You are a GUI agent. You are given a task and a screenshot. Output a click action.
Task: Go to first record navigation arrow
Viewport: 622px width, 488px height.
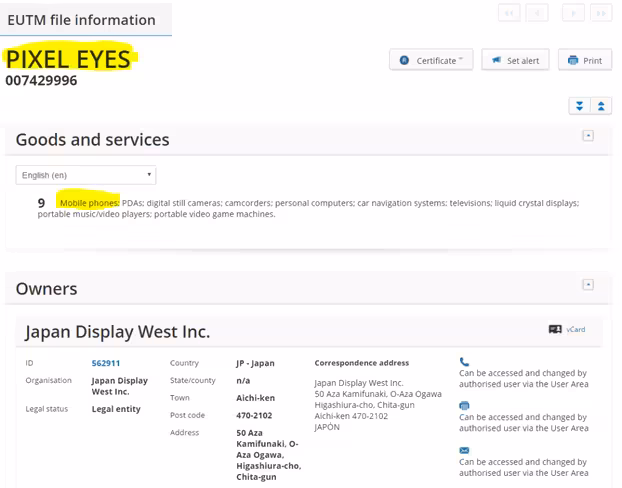click(509, 13)
